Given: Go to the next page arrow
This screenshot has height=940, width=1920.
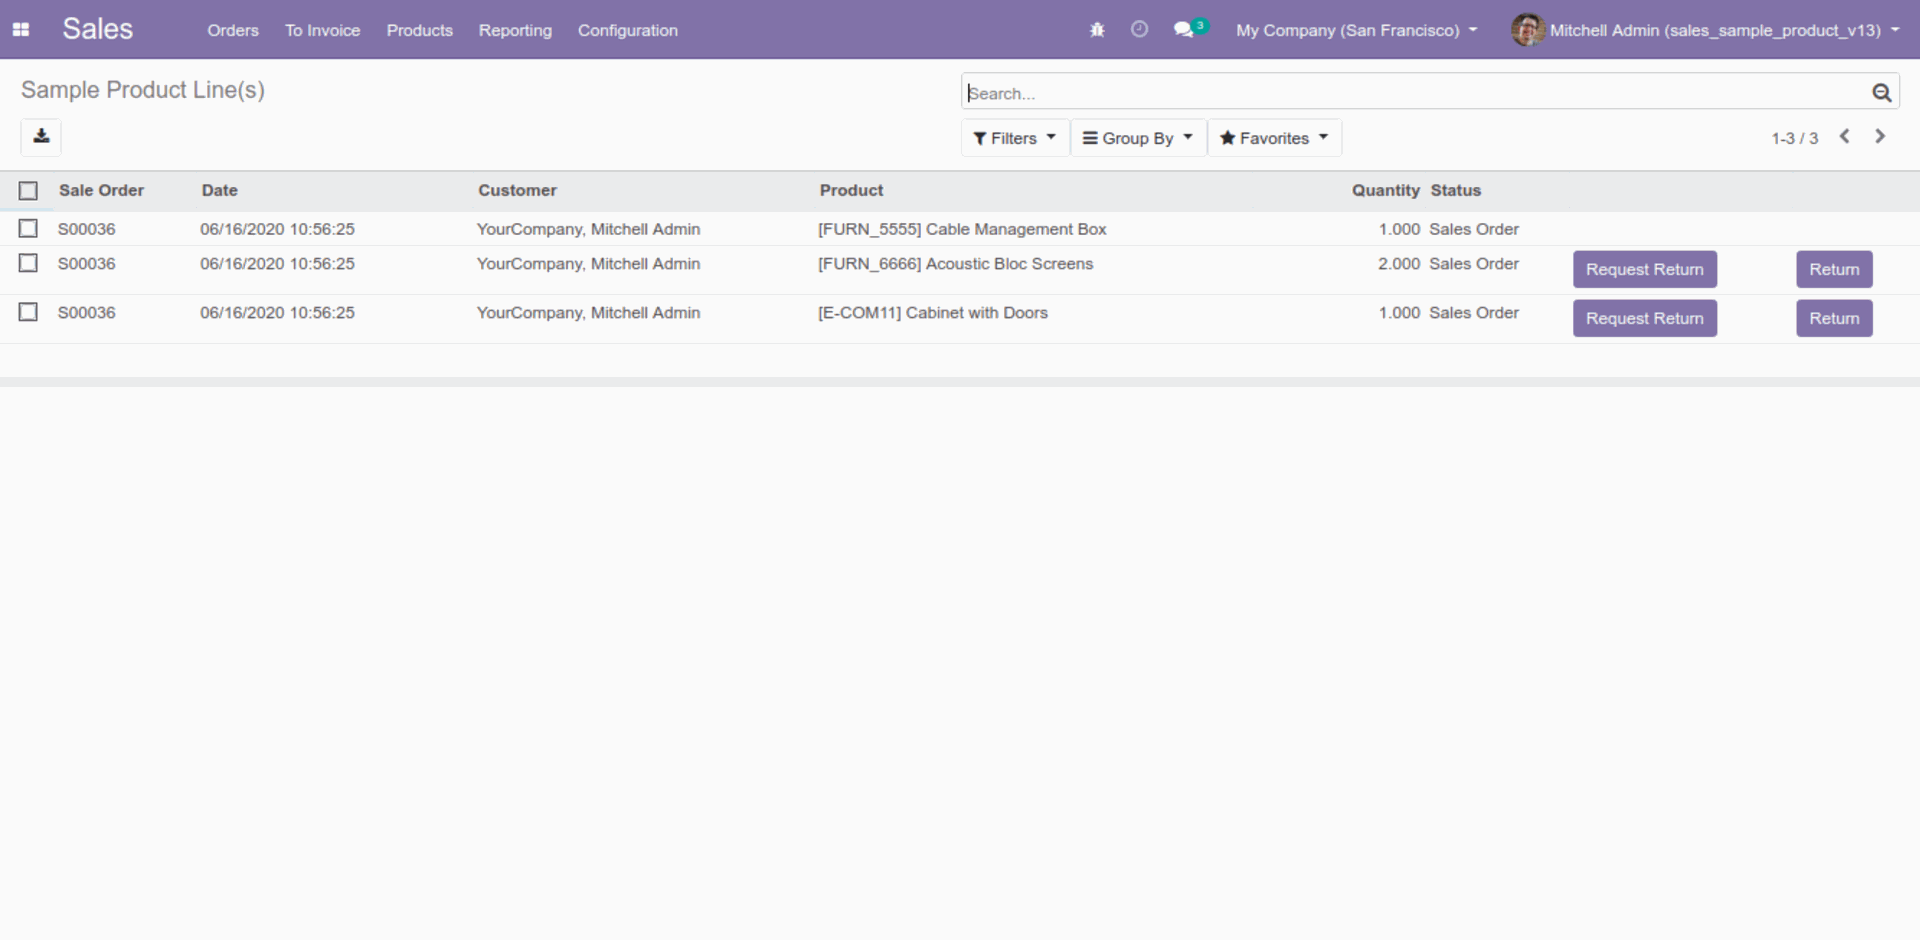Looking at the screenshot, I should [x=1880, y=137].
